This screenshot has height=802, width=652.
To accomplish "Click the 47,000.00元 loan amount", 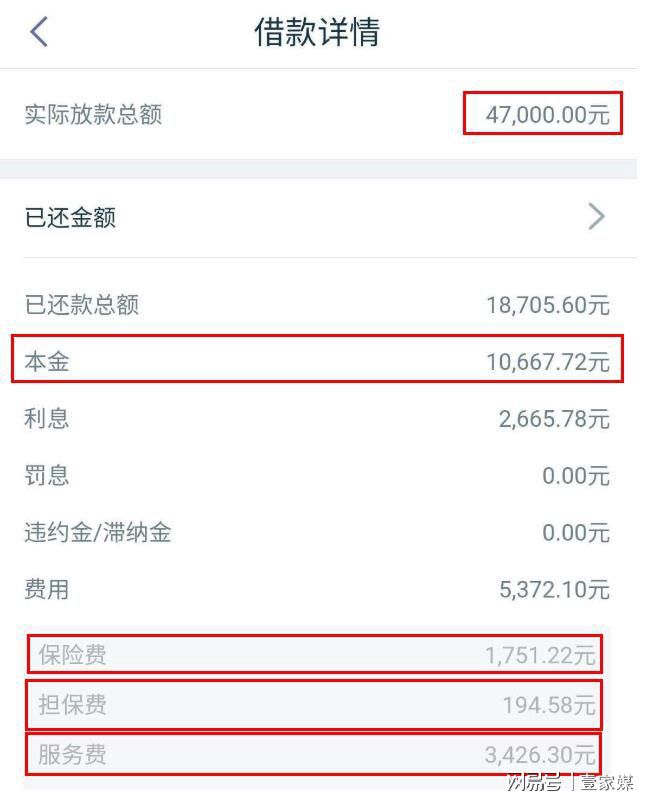I will (547, 115).
